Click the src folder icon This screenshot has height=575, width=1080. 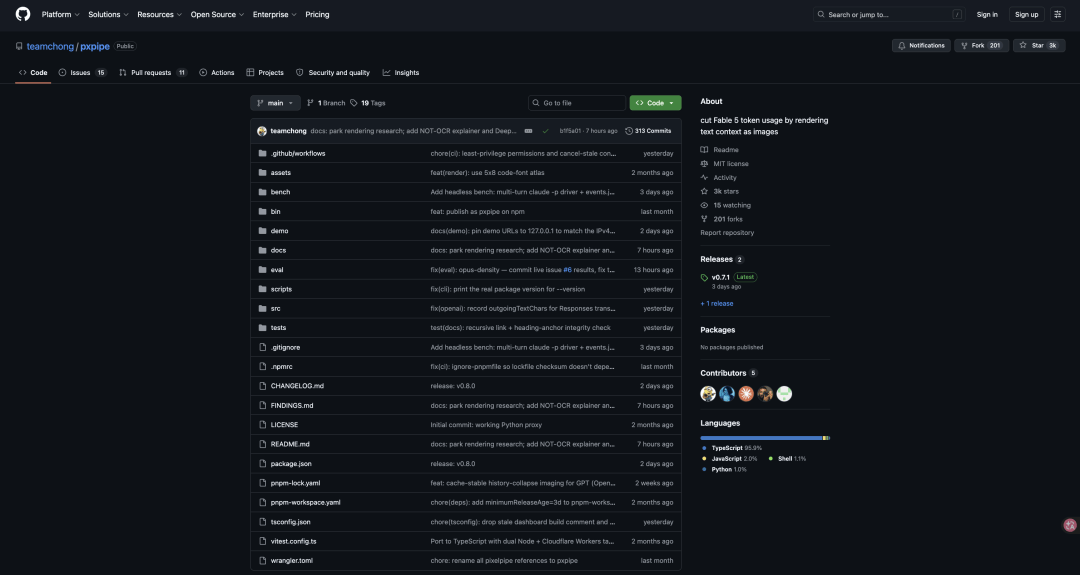pos(262,309)
